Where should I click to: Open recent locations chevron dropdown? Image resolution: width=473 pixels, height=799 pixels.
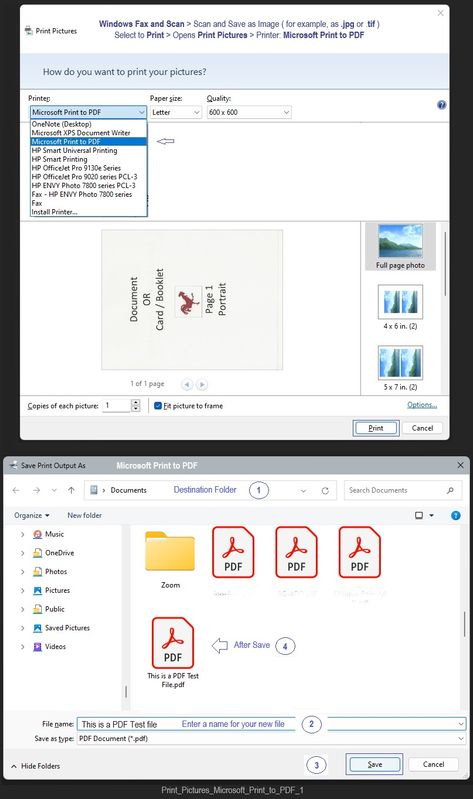pos(54,490)
